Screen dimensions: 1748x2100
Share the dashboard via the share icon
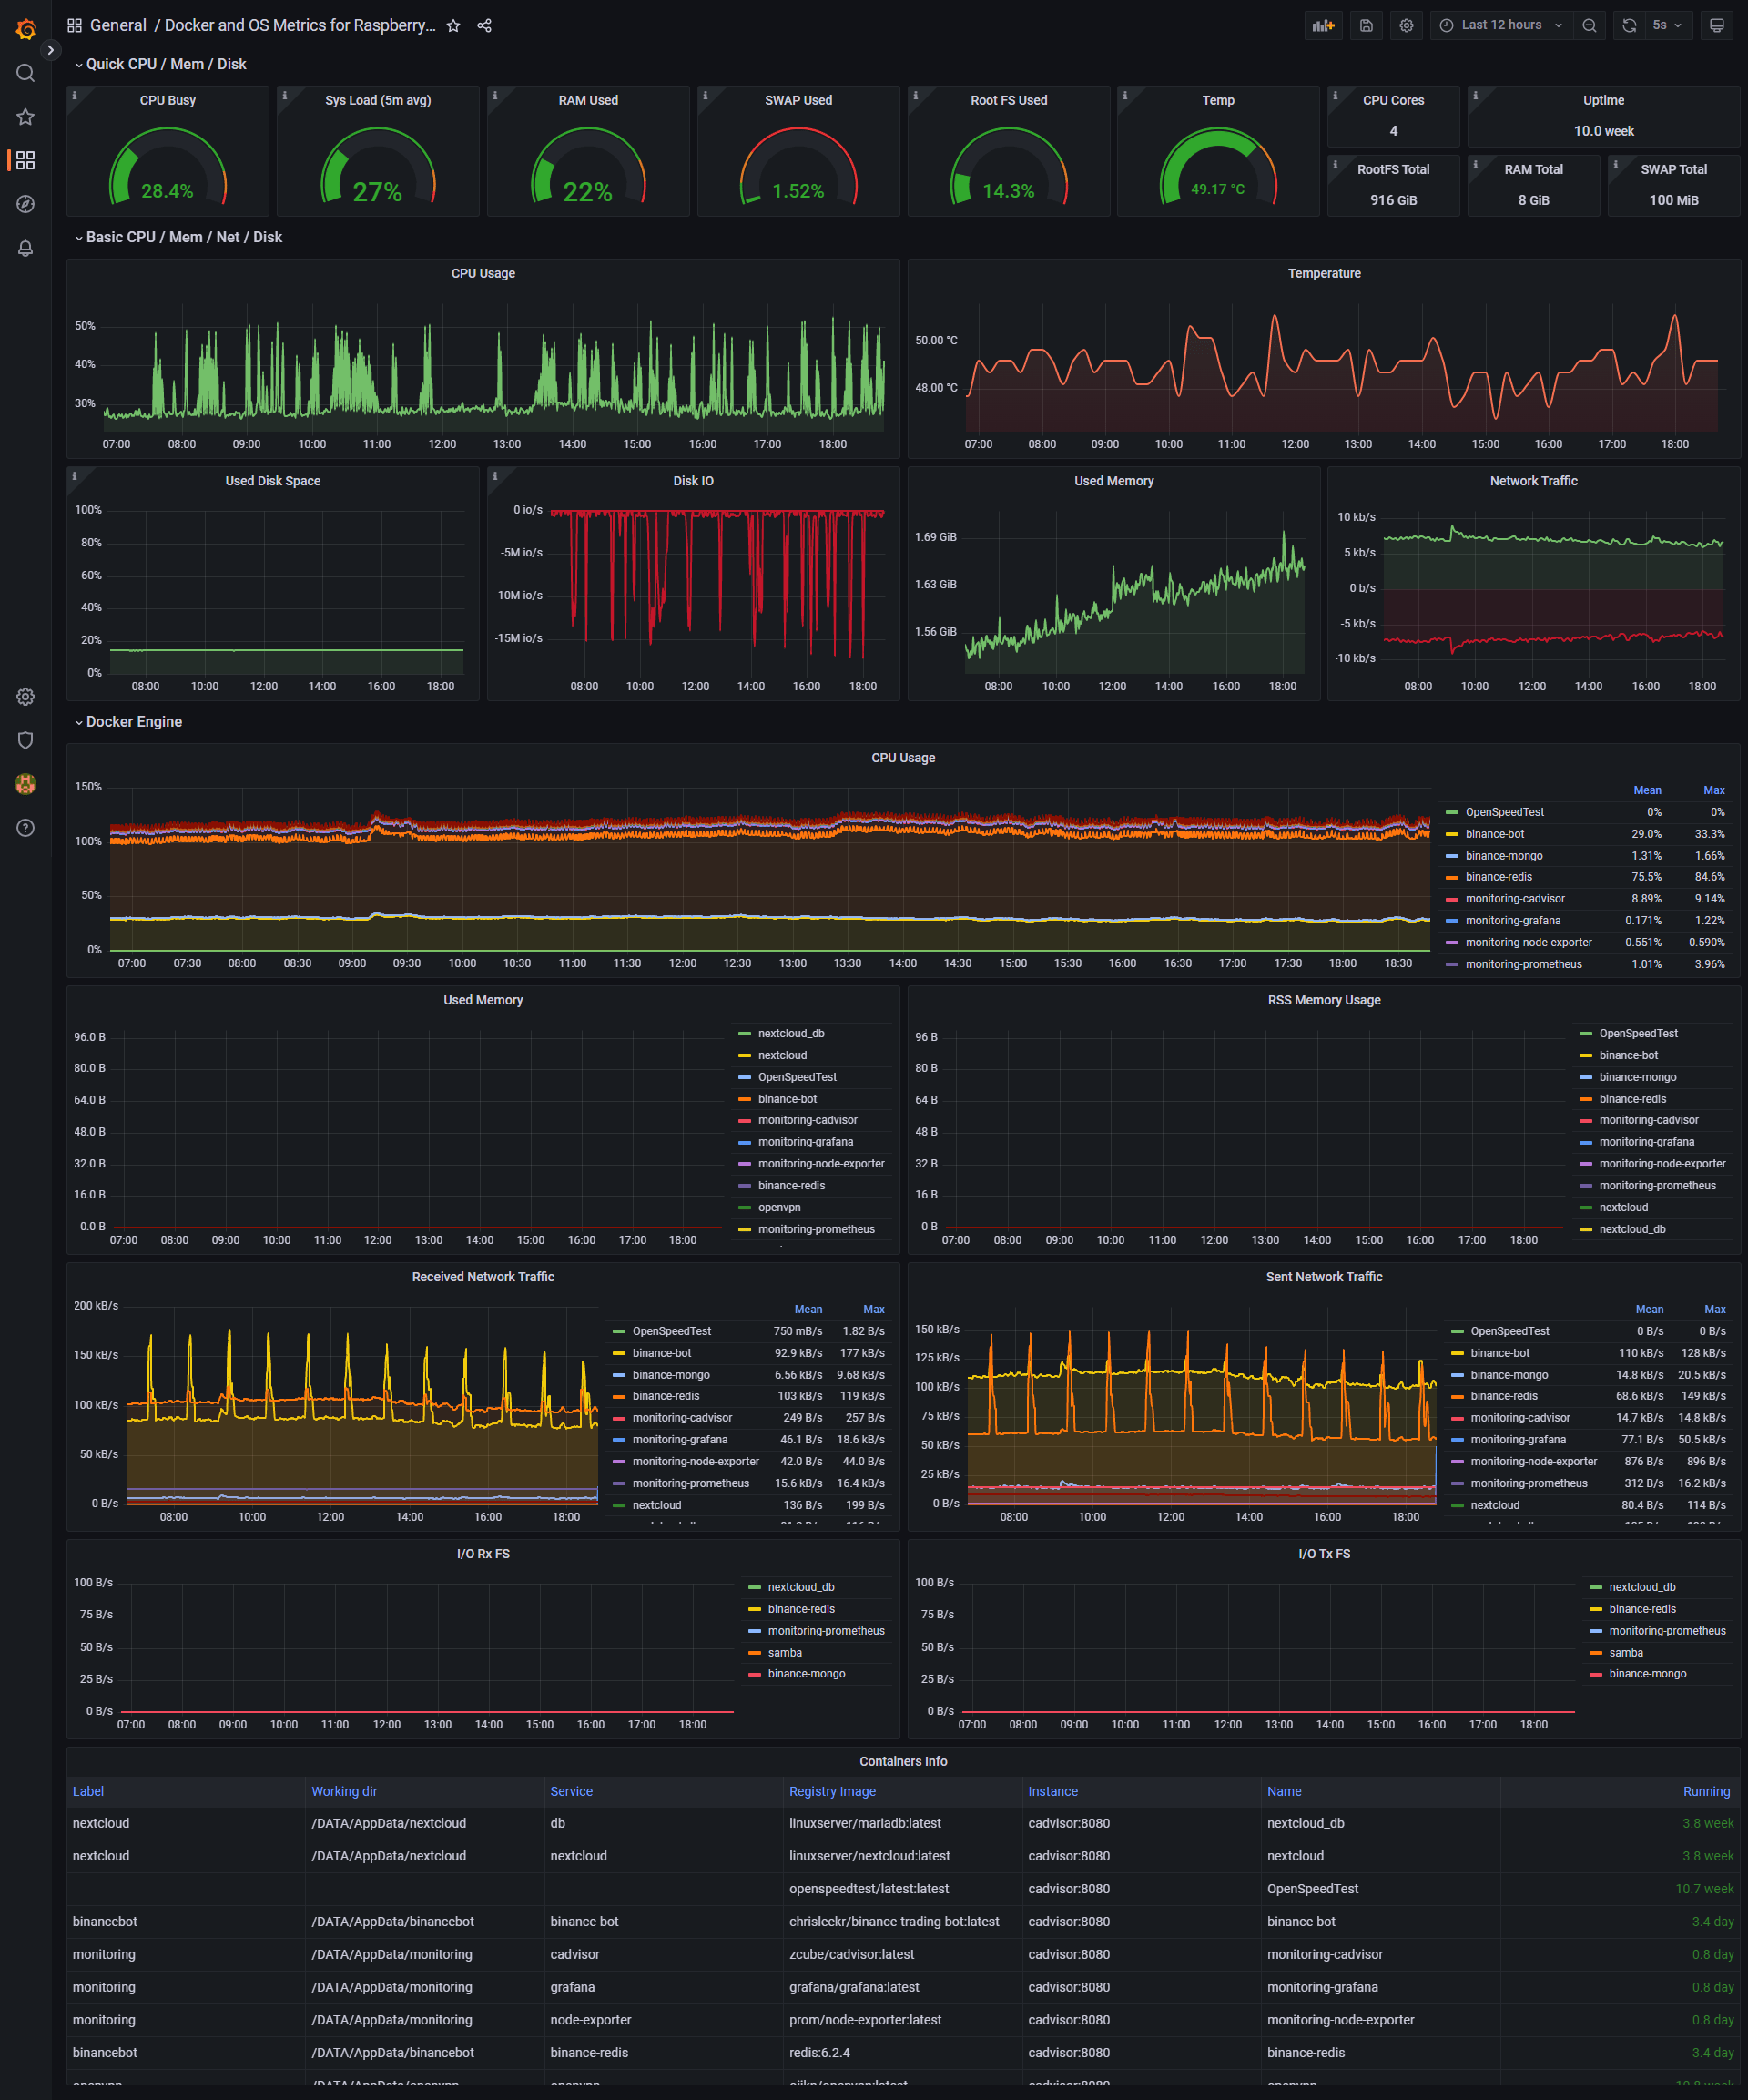click(x=484, y=26)
